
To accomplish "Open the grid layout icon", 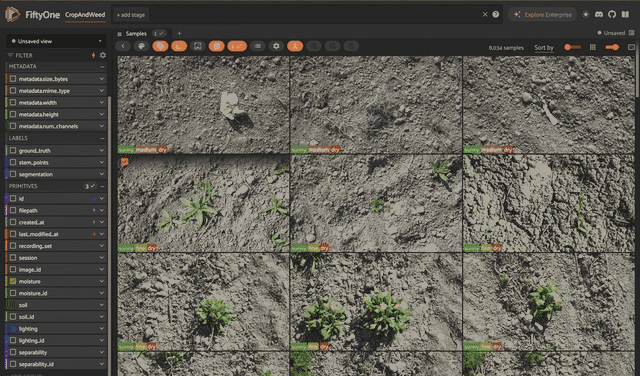I will [x=593, y=47].
